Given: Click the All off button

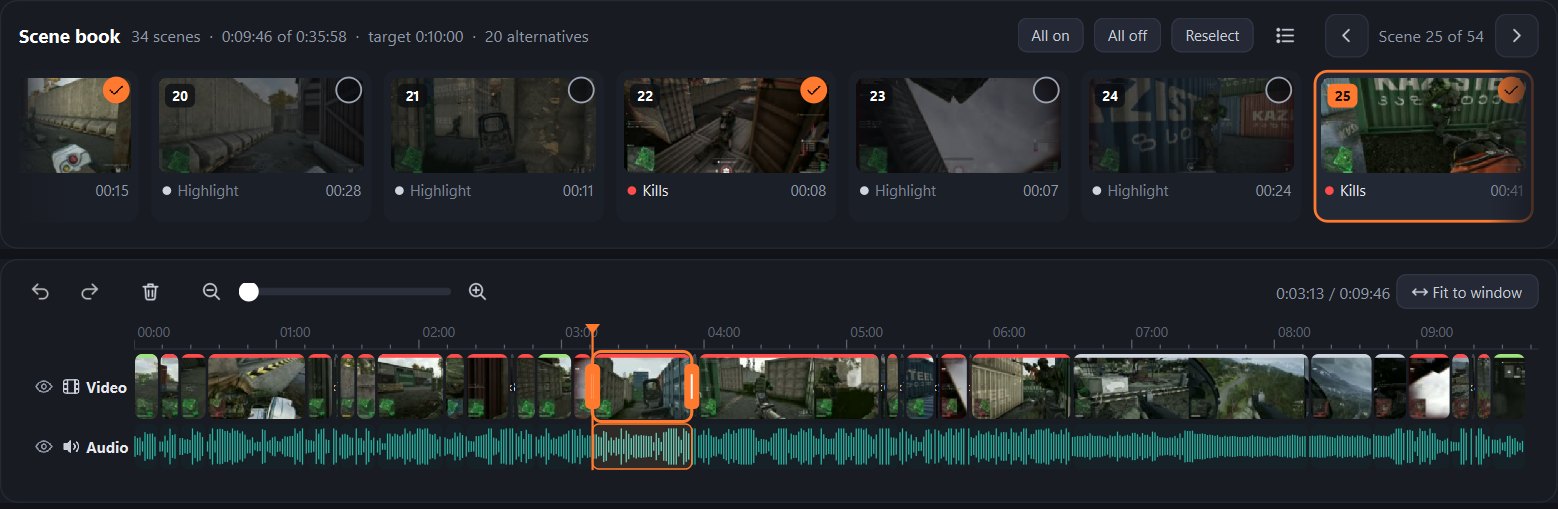Looking at the screenshot, I should point(1127,36).
